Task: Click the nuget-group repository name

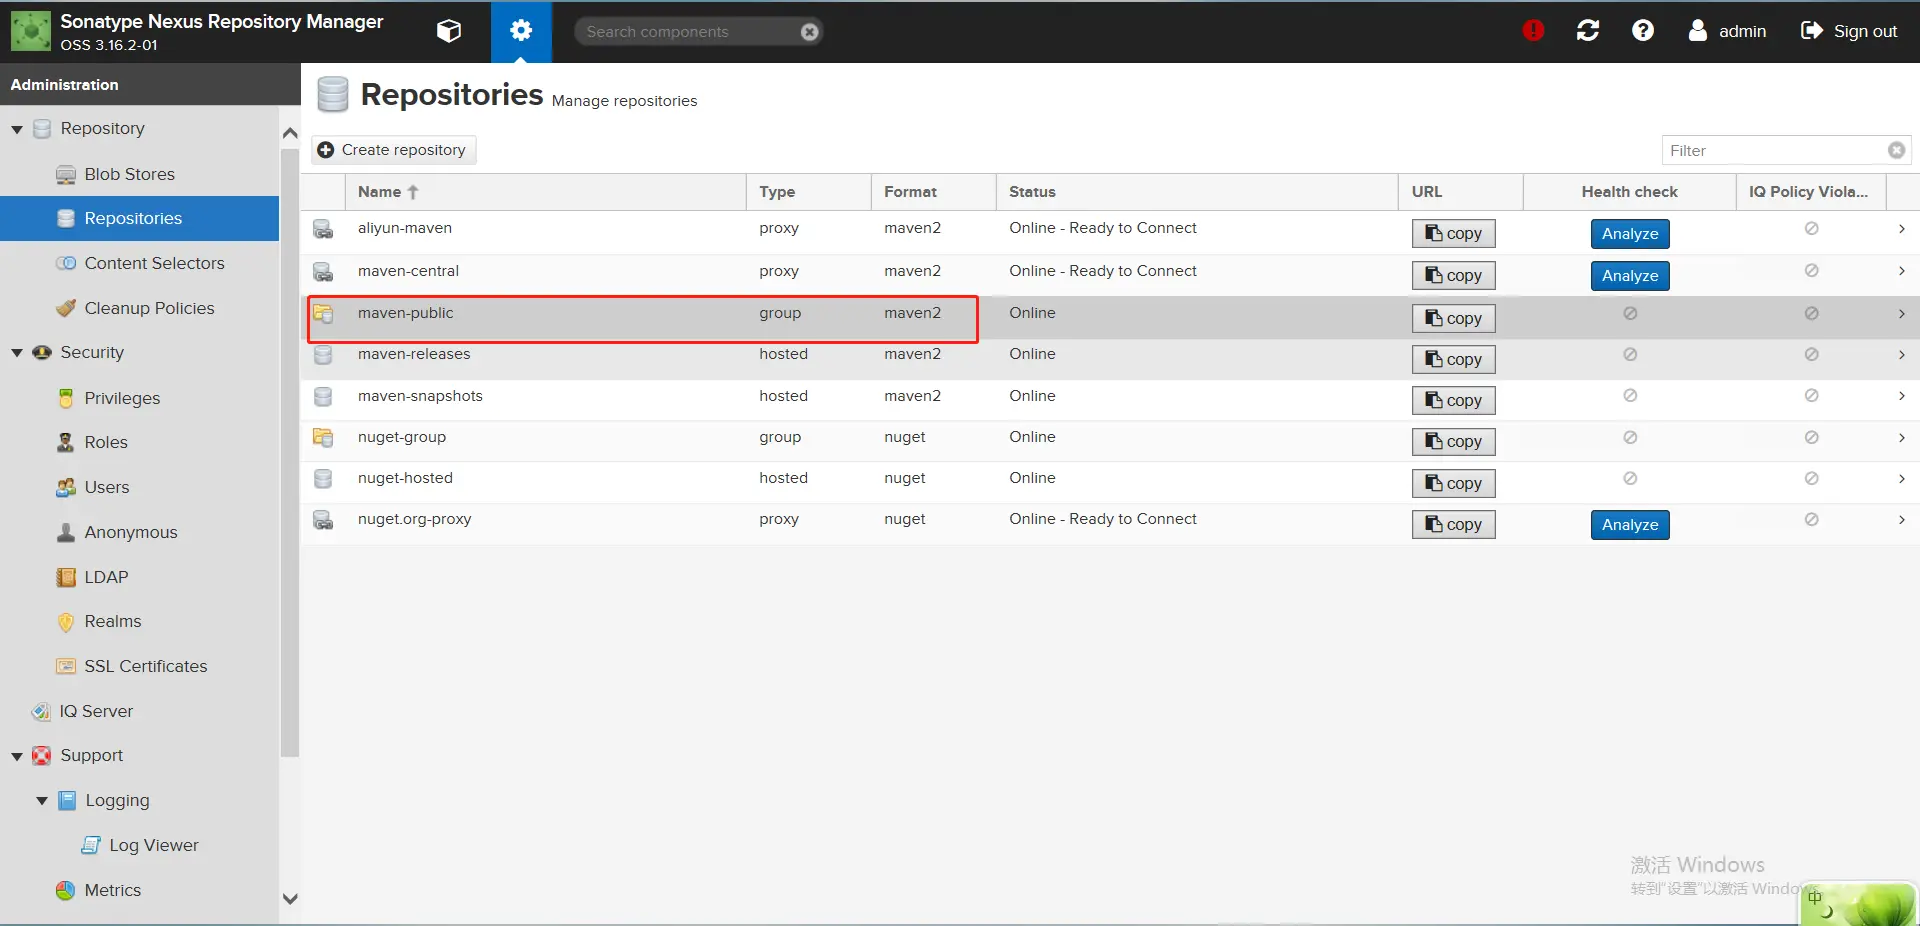Action: (402, 437)
